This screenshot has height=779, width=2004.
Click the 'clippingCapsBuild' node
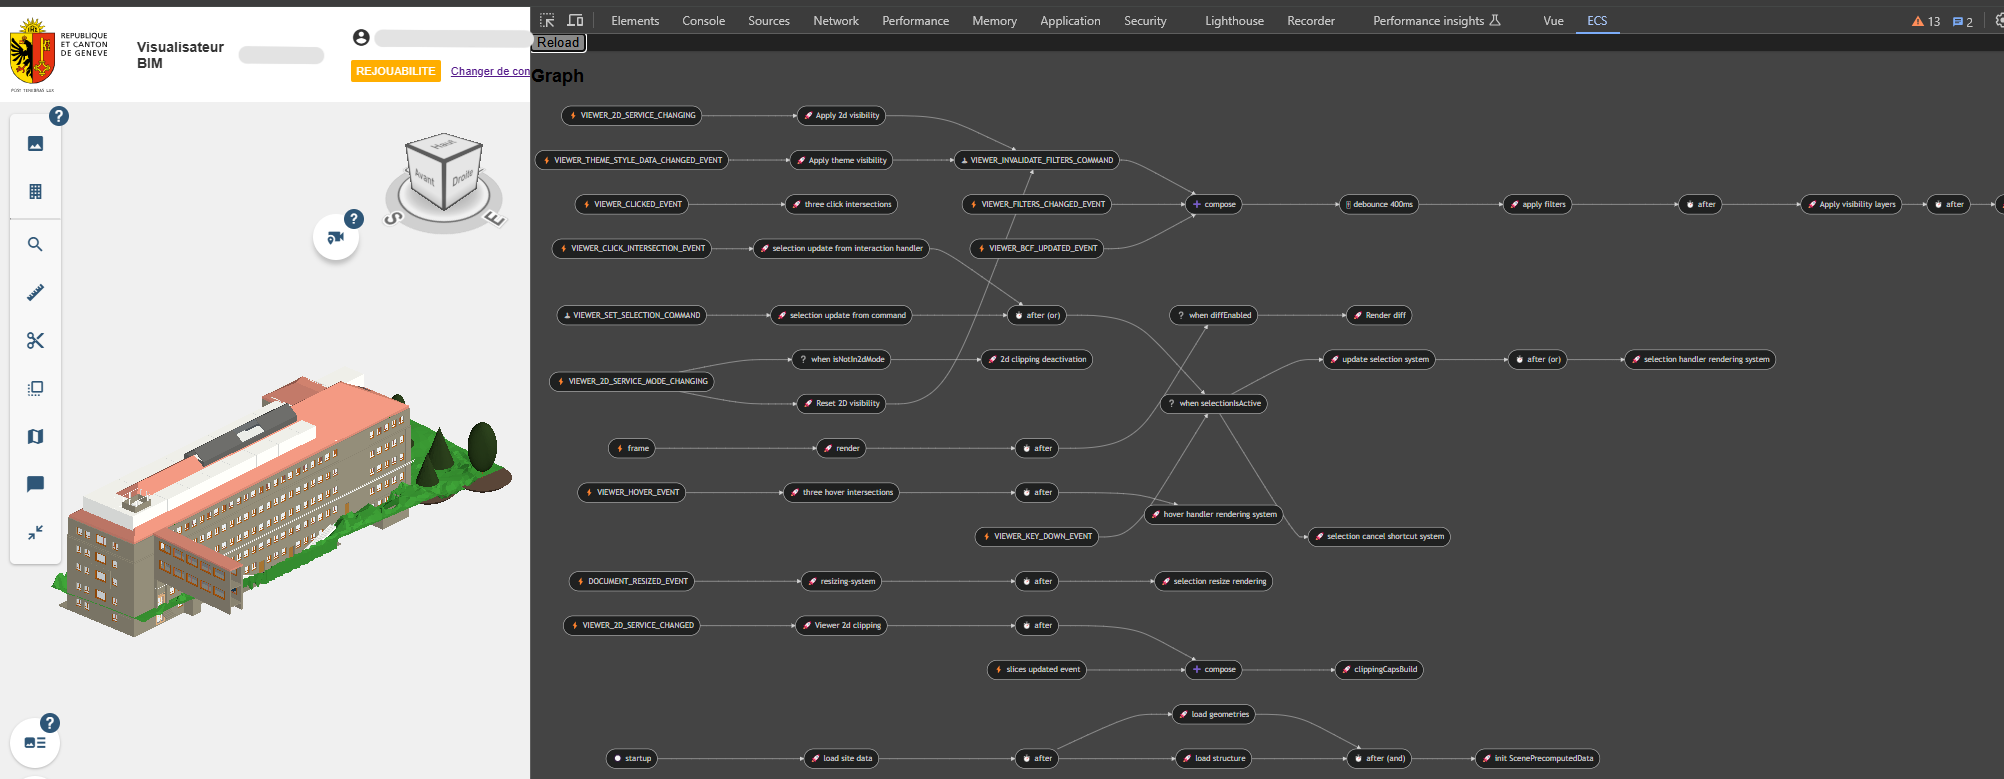1379,669
